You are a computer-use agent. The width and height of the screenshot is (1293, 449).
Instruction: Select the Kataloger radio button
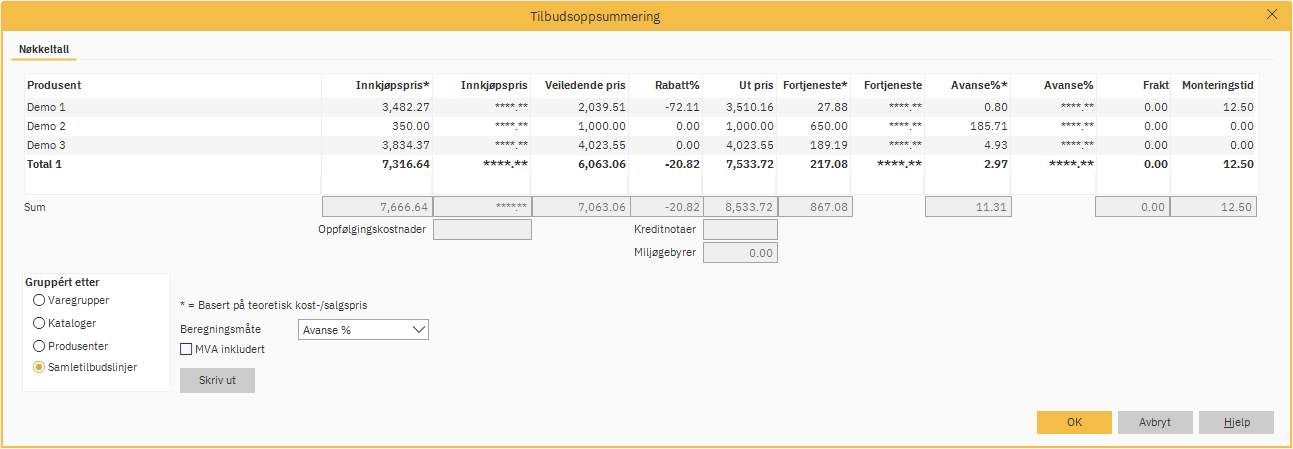(x=39, y=323)
